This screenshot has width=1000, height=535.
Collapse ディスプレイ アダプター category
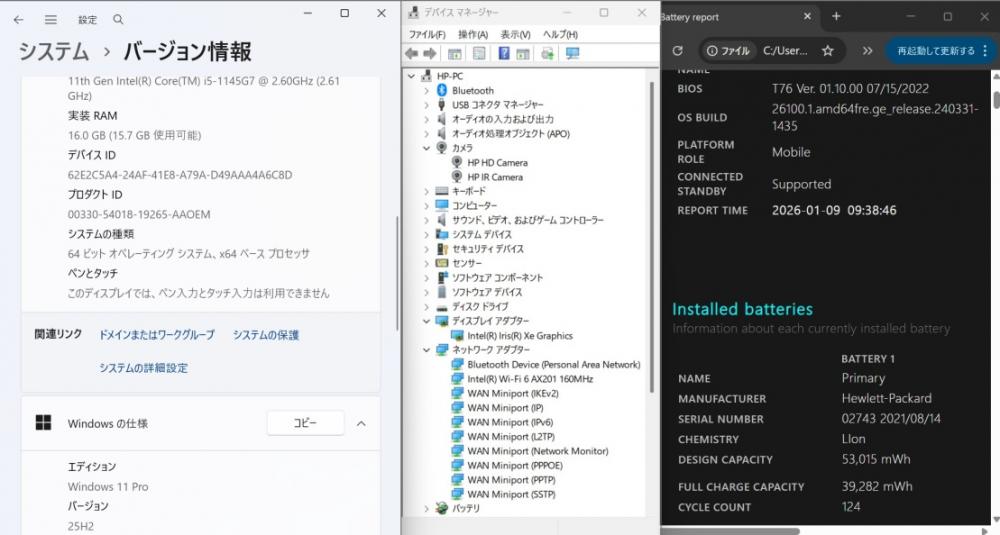click(x=427, y=321)
